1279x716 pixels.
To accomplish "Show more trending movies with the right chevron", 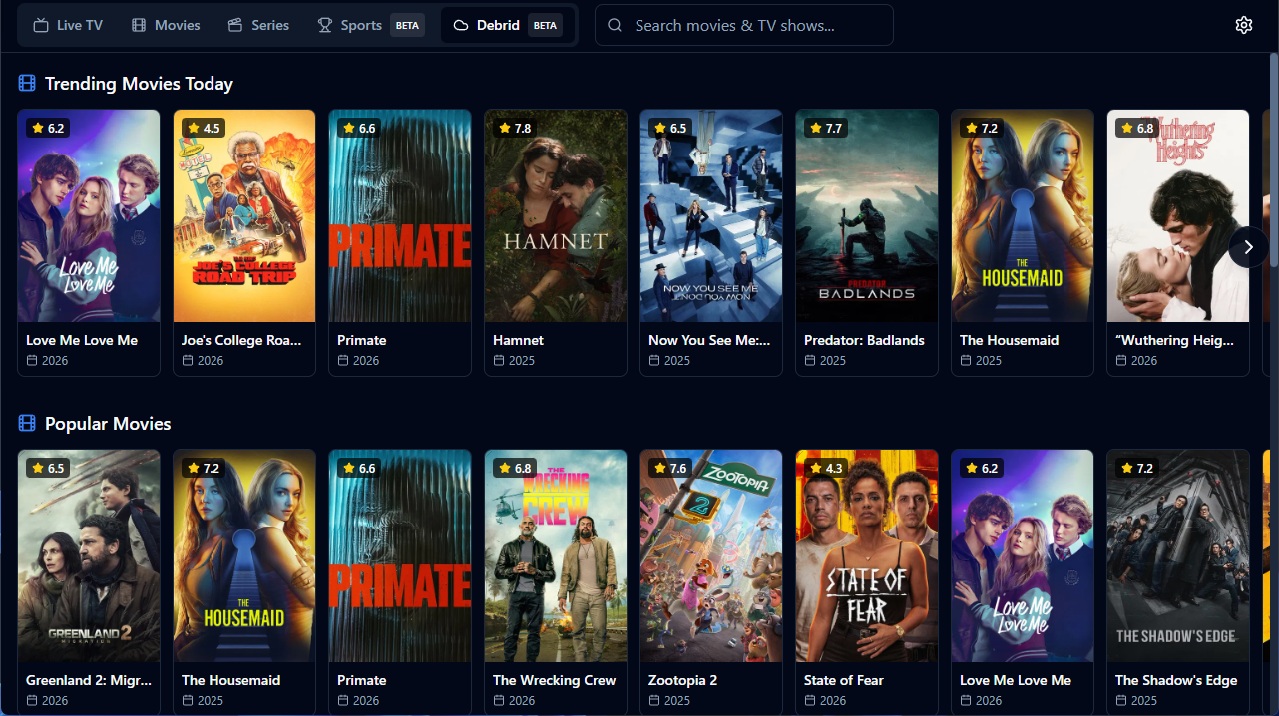I will [x=1248, y=247].
